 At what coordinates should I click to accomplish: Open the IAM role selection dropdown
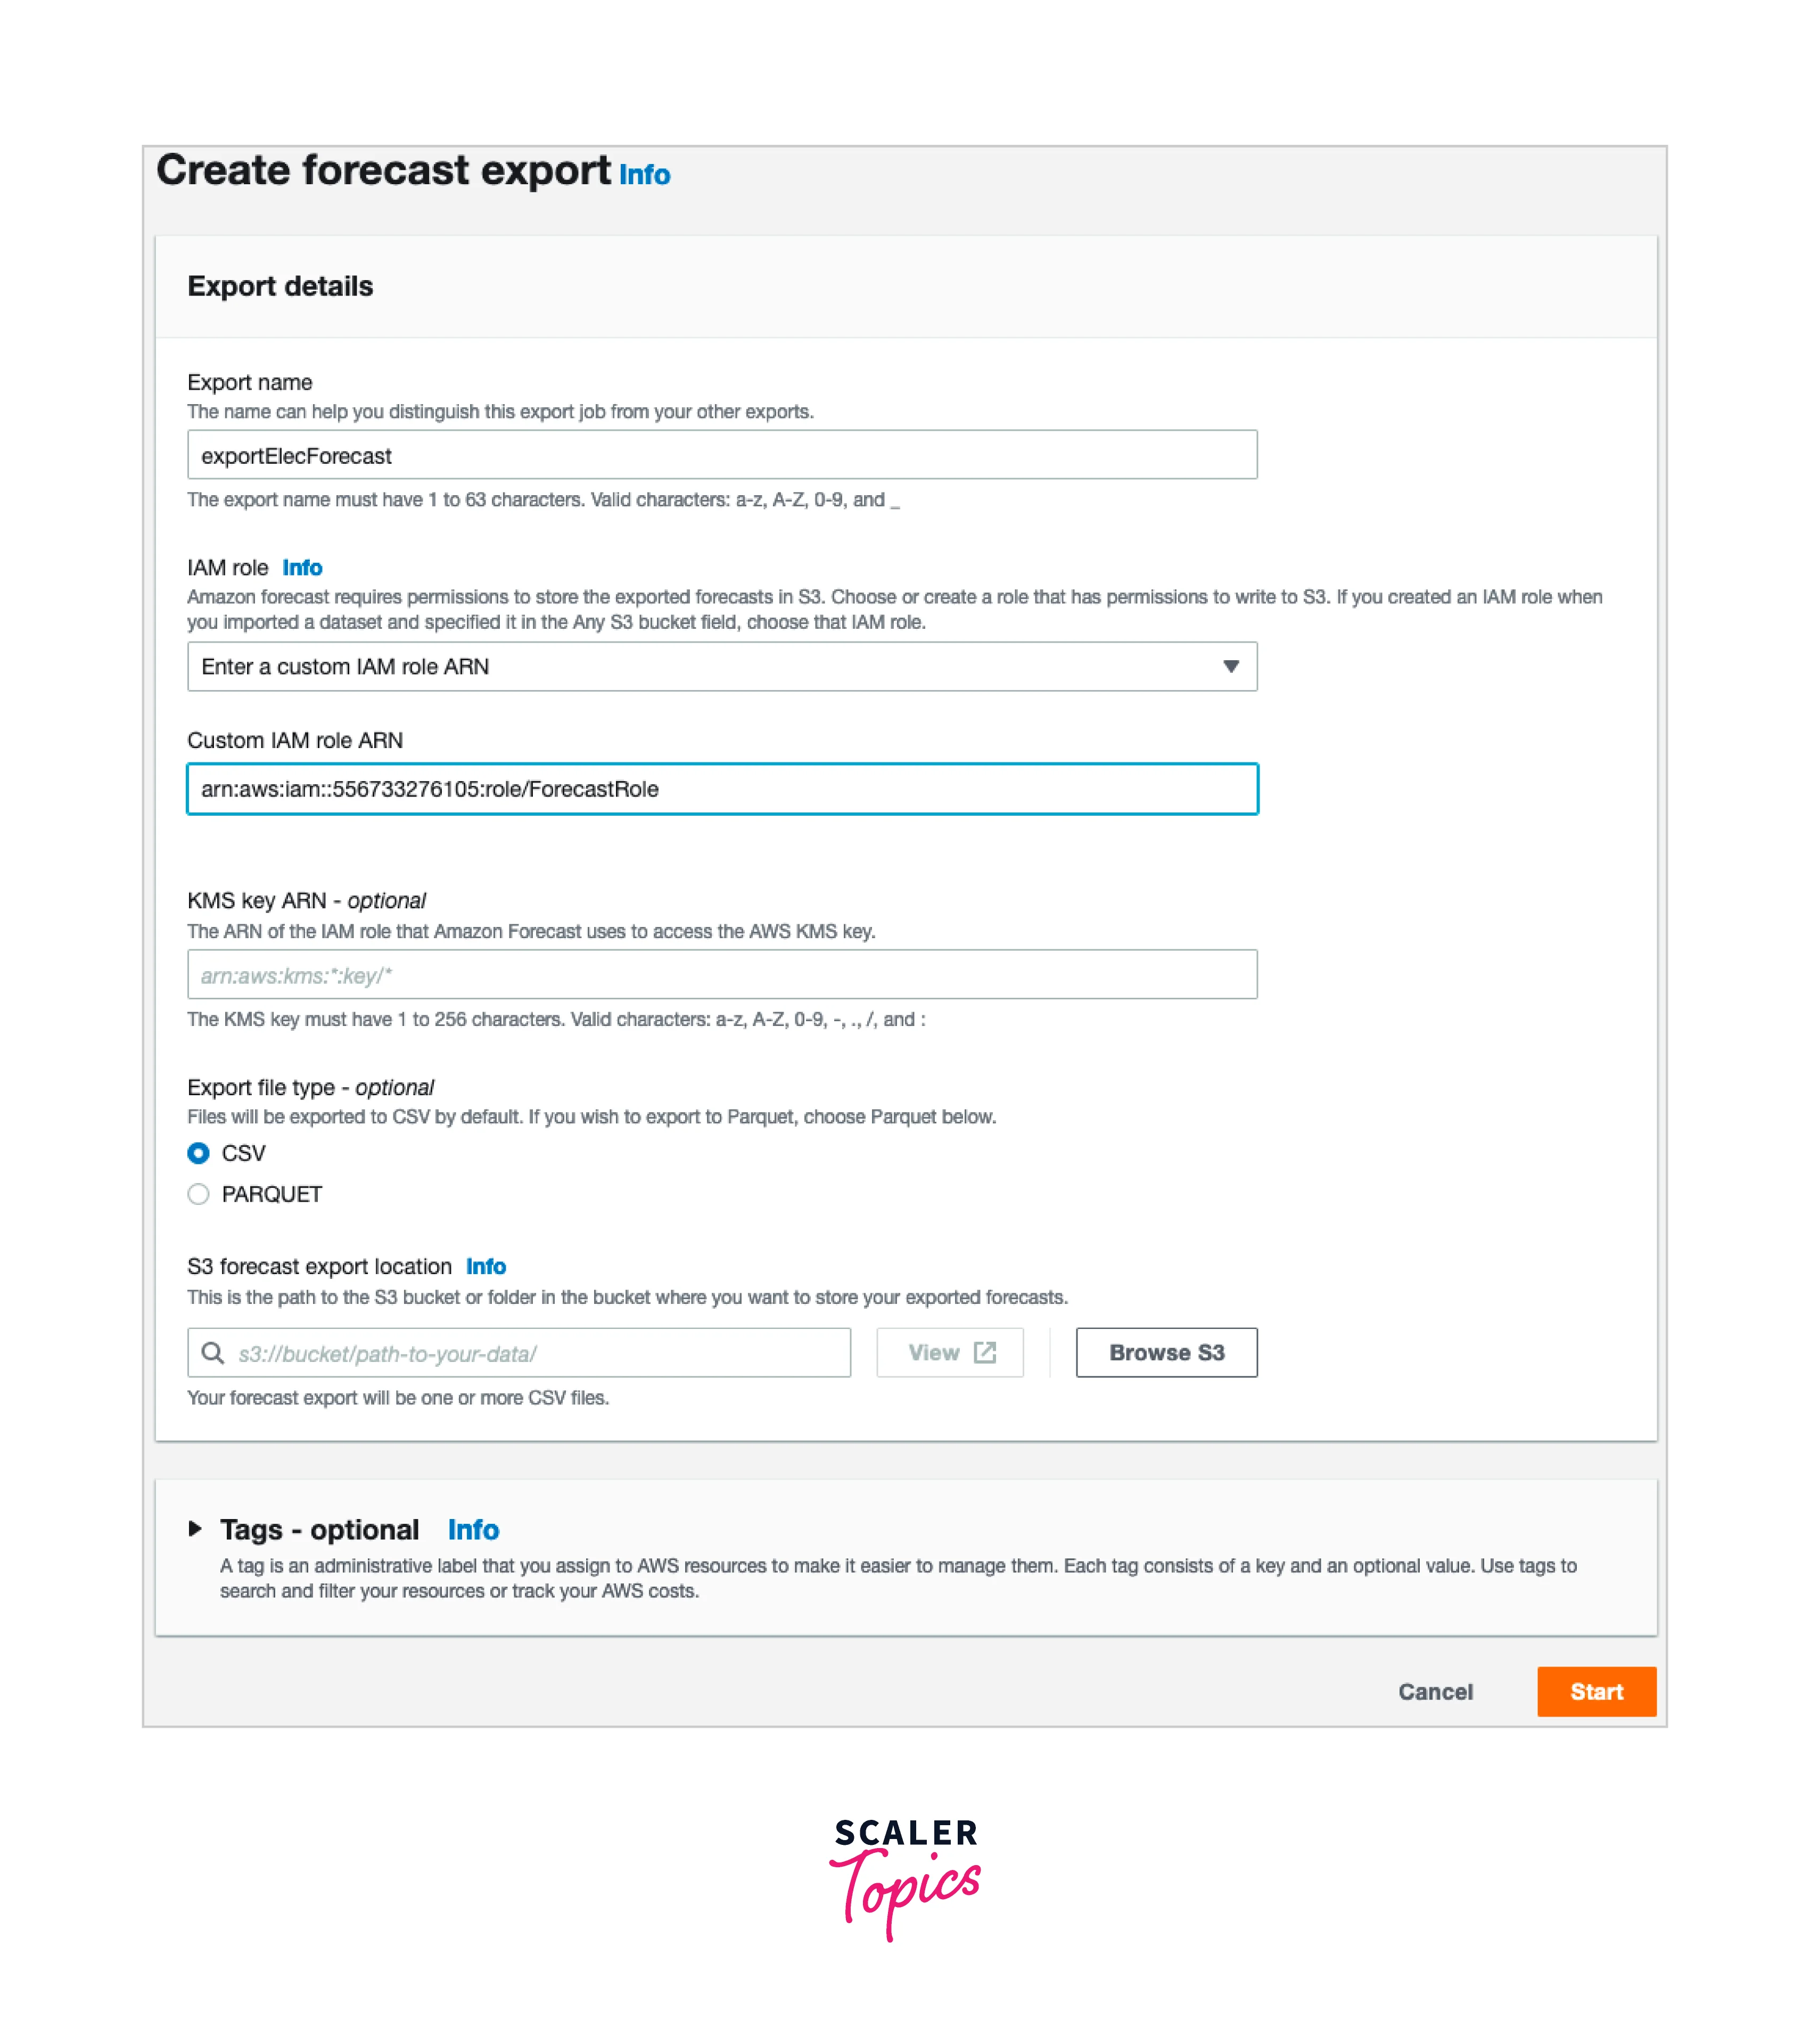[x=721, y=667]
